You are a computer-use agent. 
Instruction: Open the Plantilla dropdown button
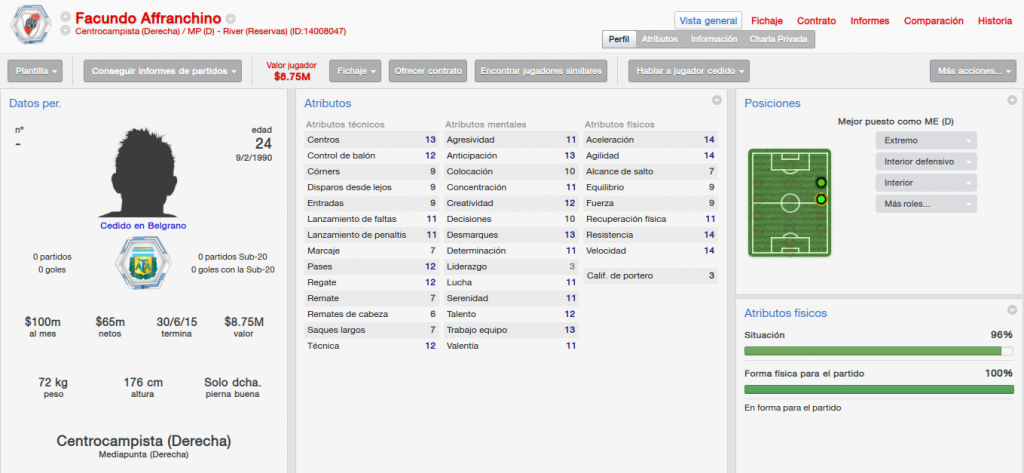coord(35,71)
